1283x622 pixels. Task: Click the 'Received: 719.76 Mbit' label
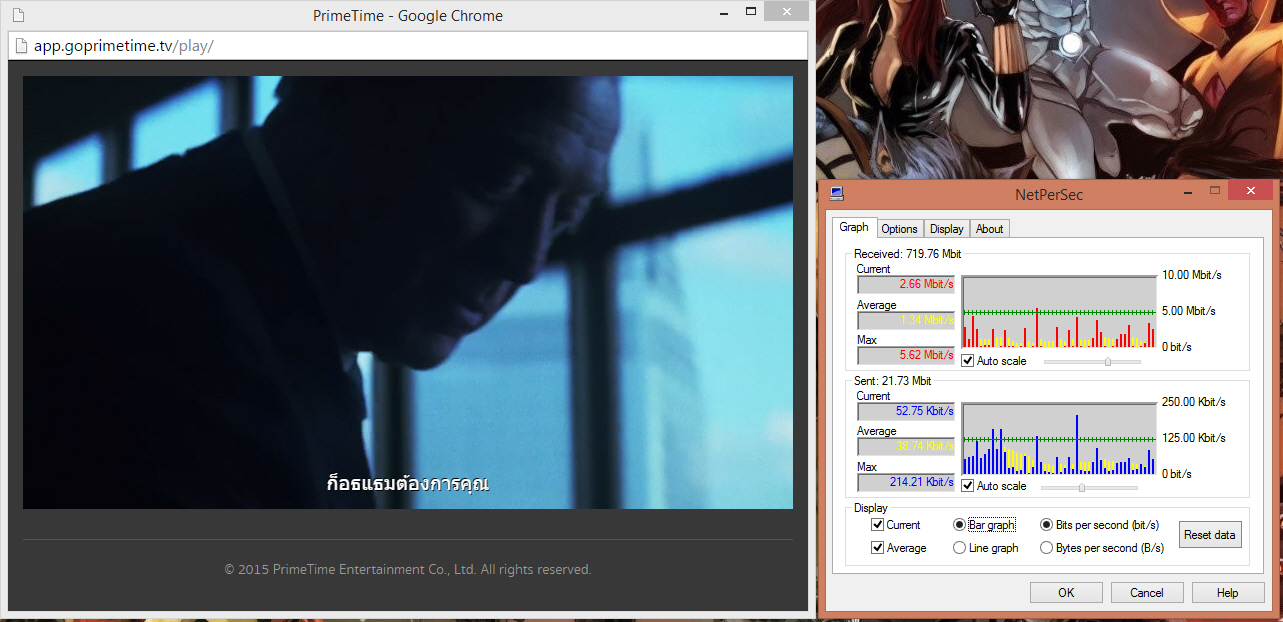tap(907, 254)
